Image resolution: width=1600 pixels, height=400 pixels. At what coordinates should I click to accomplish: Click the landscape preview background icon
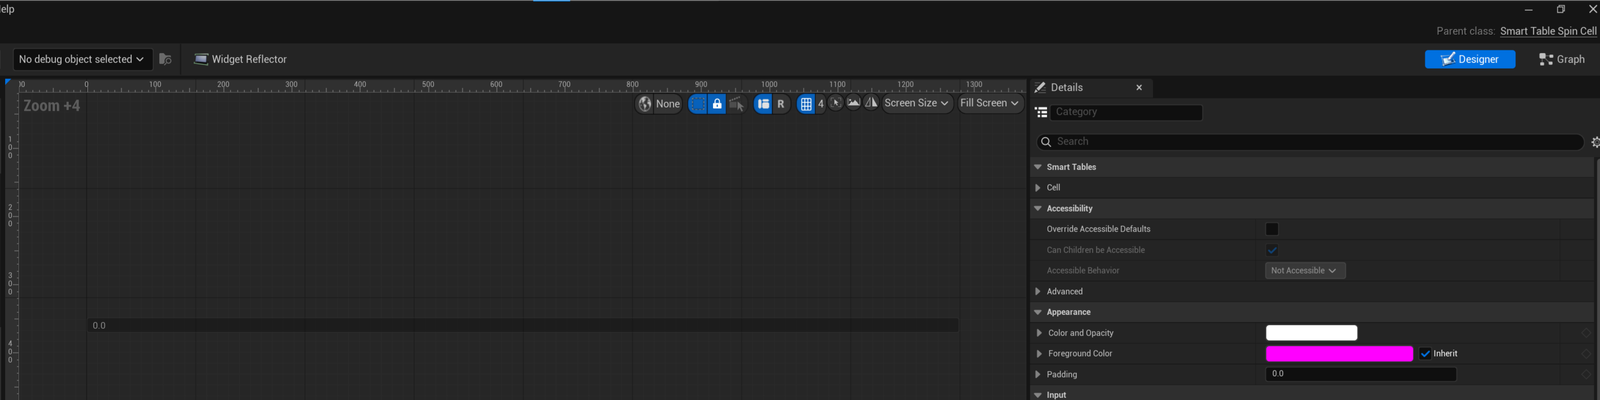pyautogui.click(x=853, y=102)
